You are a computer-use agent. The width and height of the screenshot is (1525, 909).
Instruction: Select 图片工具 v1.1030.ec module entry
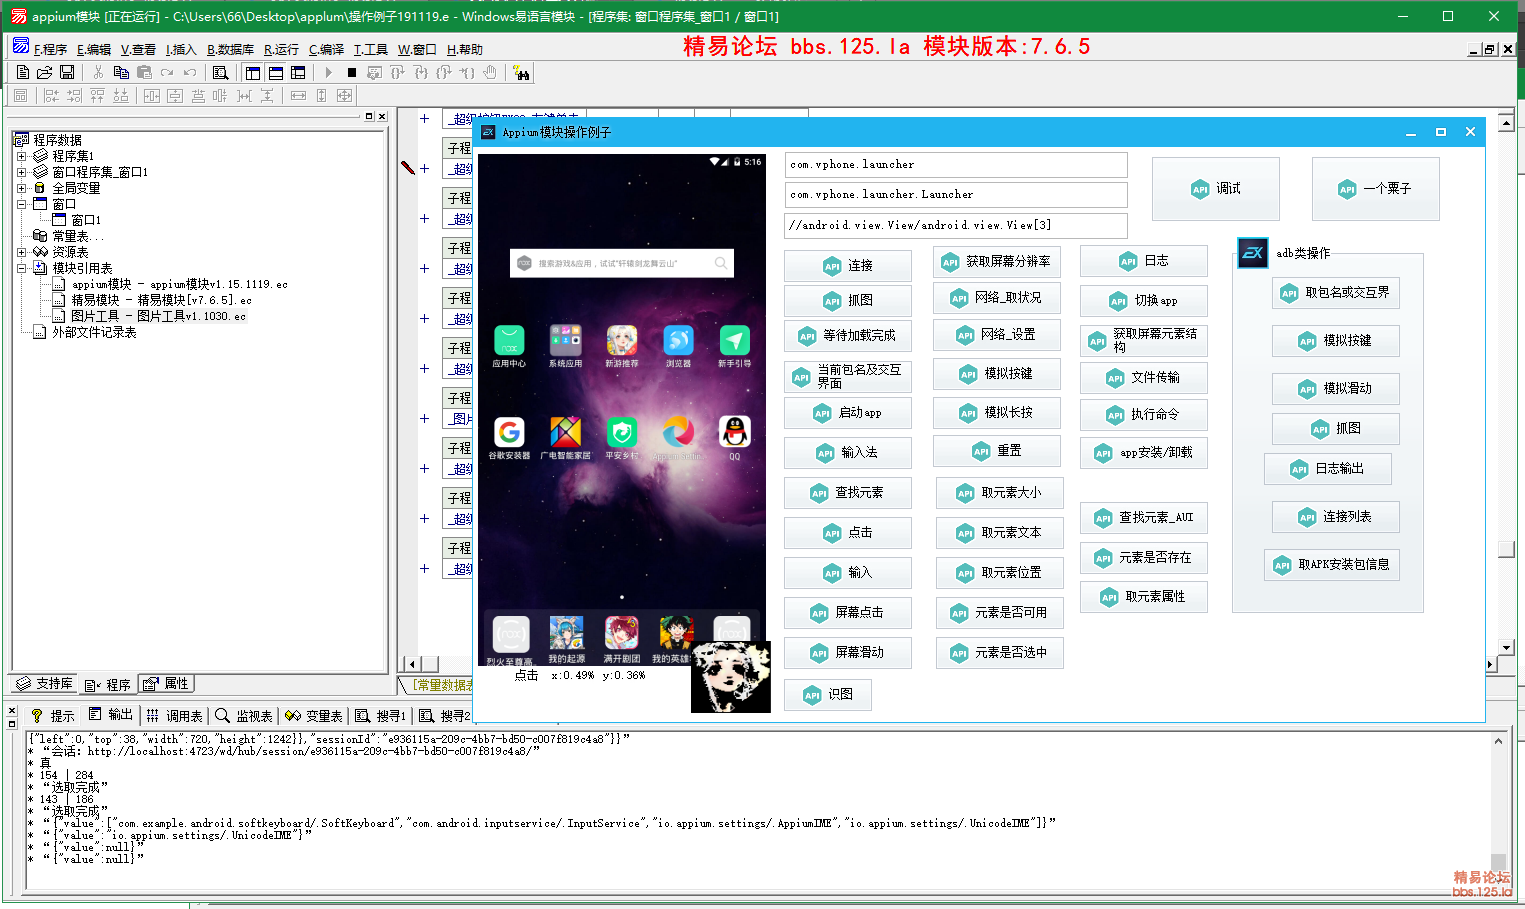point(158,316)
